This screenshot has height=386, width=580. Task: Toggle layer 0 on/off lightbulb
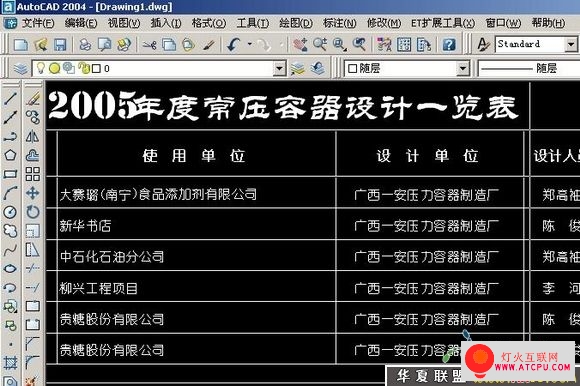(41, 68)
